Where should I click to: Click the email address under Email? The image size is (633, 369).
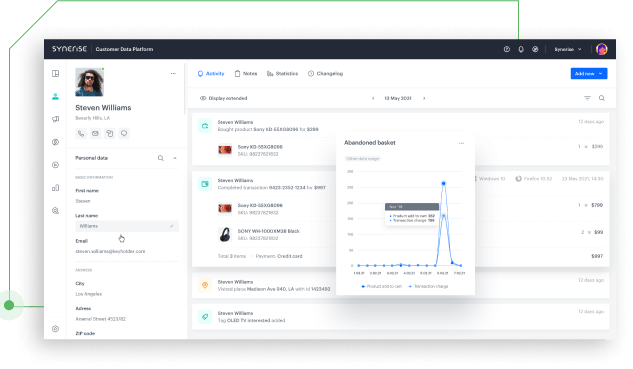pyautogui.click(x=110, y=251)
